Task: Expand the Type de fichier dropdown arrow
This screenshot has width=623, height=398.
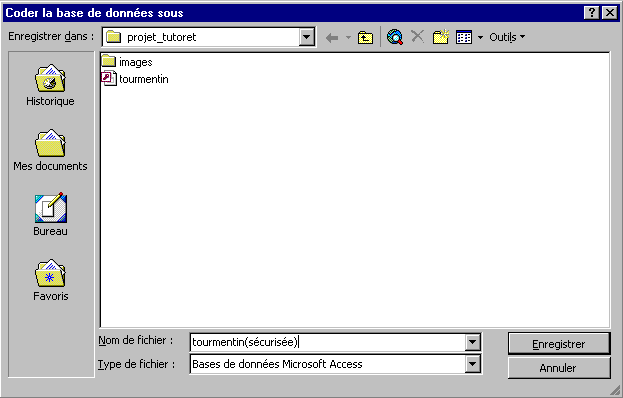Action: coord(472,364)
